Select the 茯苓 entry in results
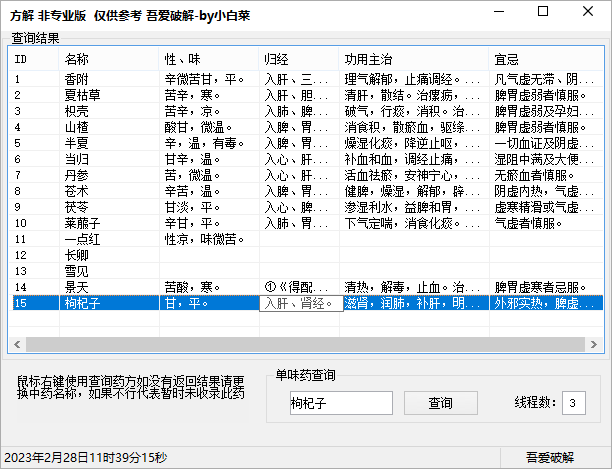 [x=76, y=206]
